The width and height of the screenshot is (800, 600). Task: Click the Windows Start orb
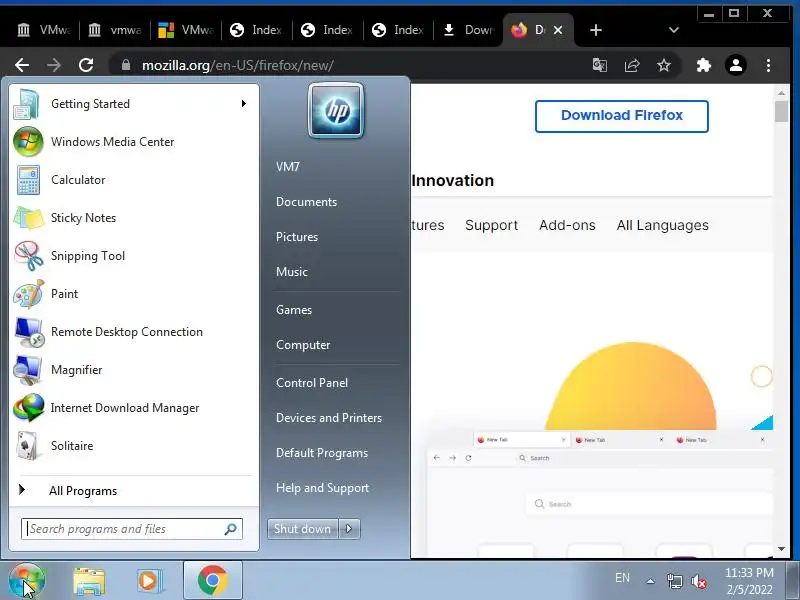[x=27, y=581]
